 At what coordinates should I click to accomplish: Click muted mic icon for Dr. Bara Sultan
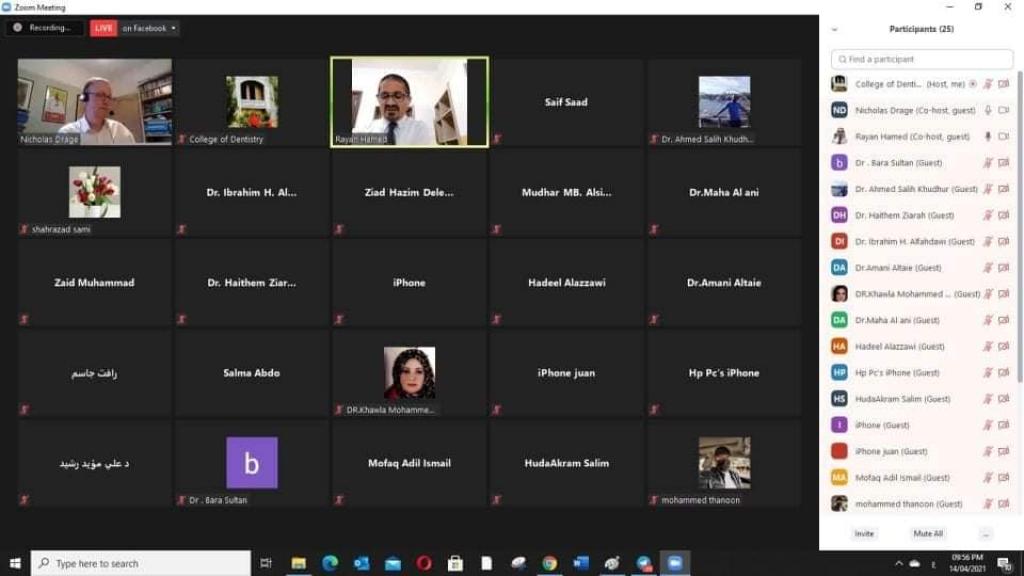[988, 162]
